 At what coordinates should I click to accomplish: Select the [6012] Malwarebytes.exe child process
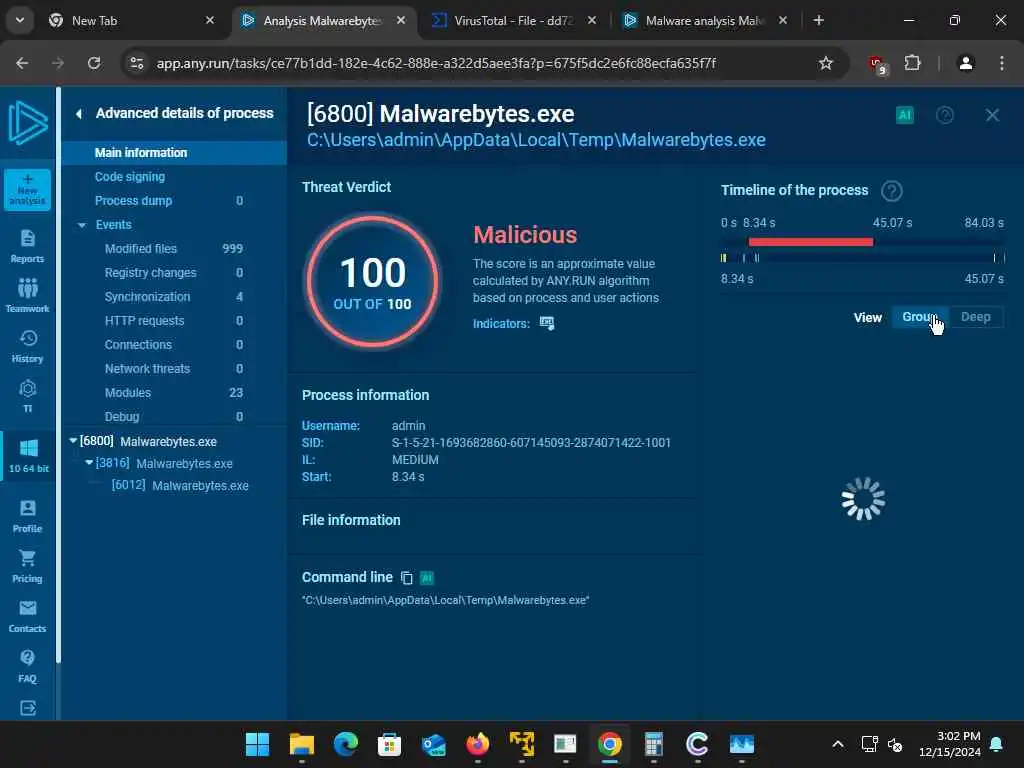coord(180,486)
